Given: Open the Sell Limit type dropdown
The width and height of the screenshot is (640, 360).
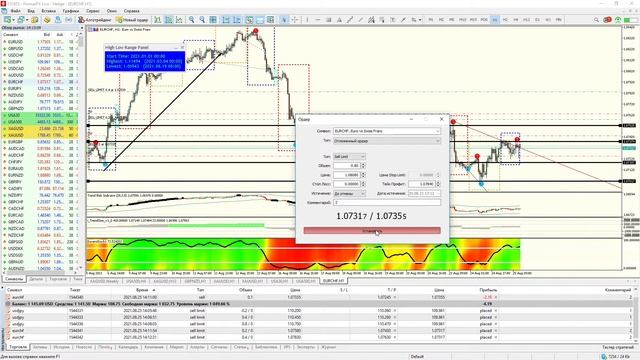Looking at the screenshot, I should (x=349, y=157).
